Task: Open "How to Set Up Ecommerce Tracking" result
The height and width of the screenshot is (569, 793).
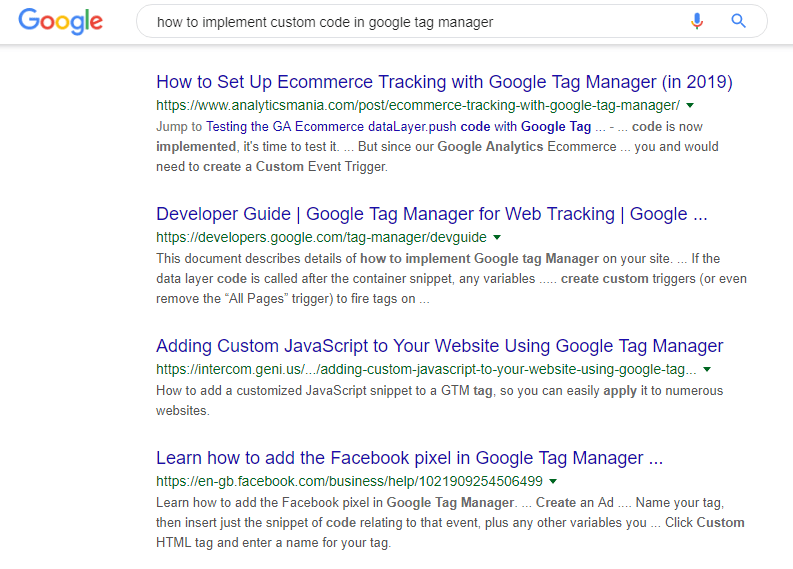Action: [x=444, y=82]
